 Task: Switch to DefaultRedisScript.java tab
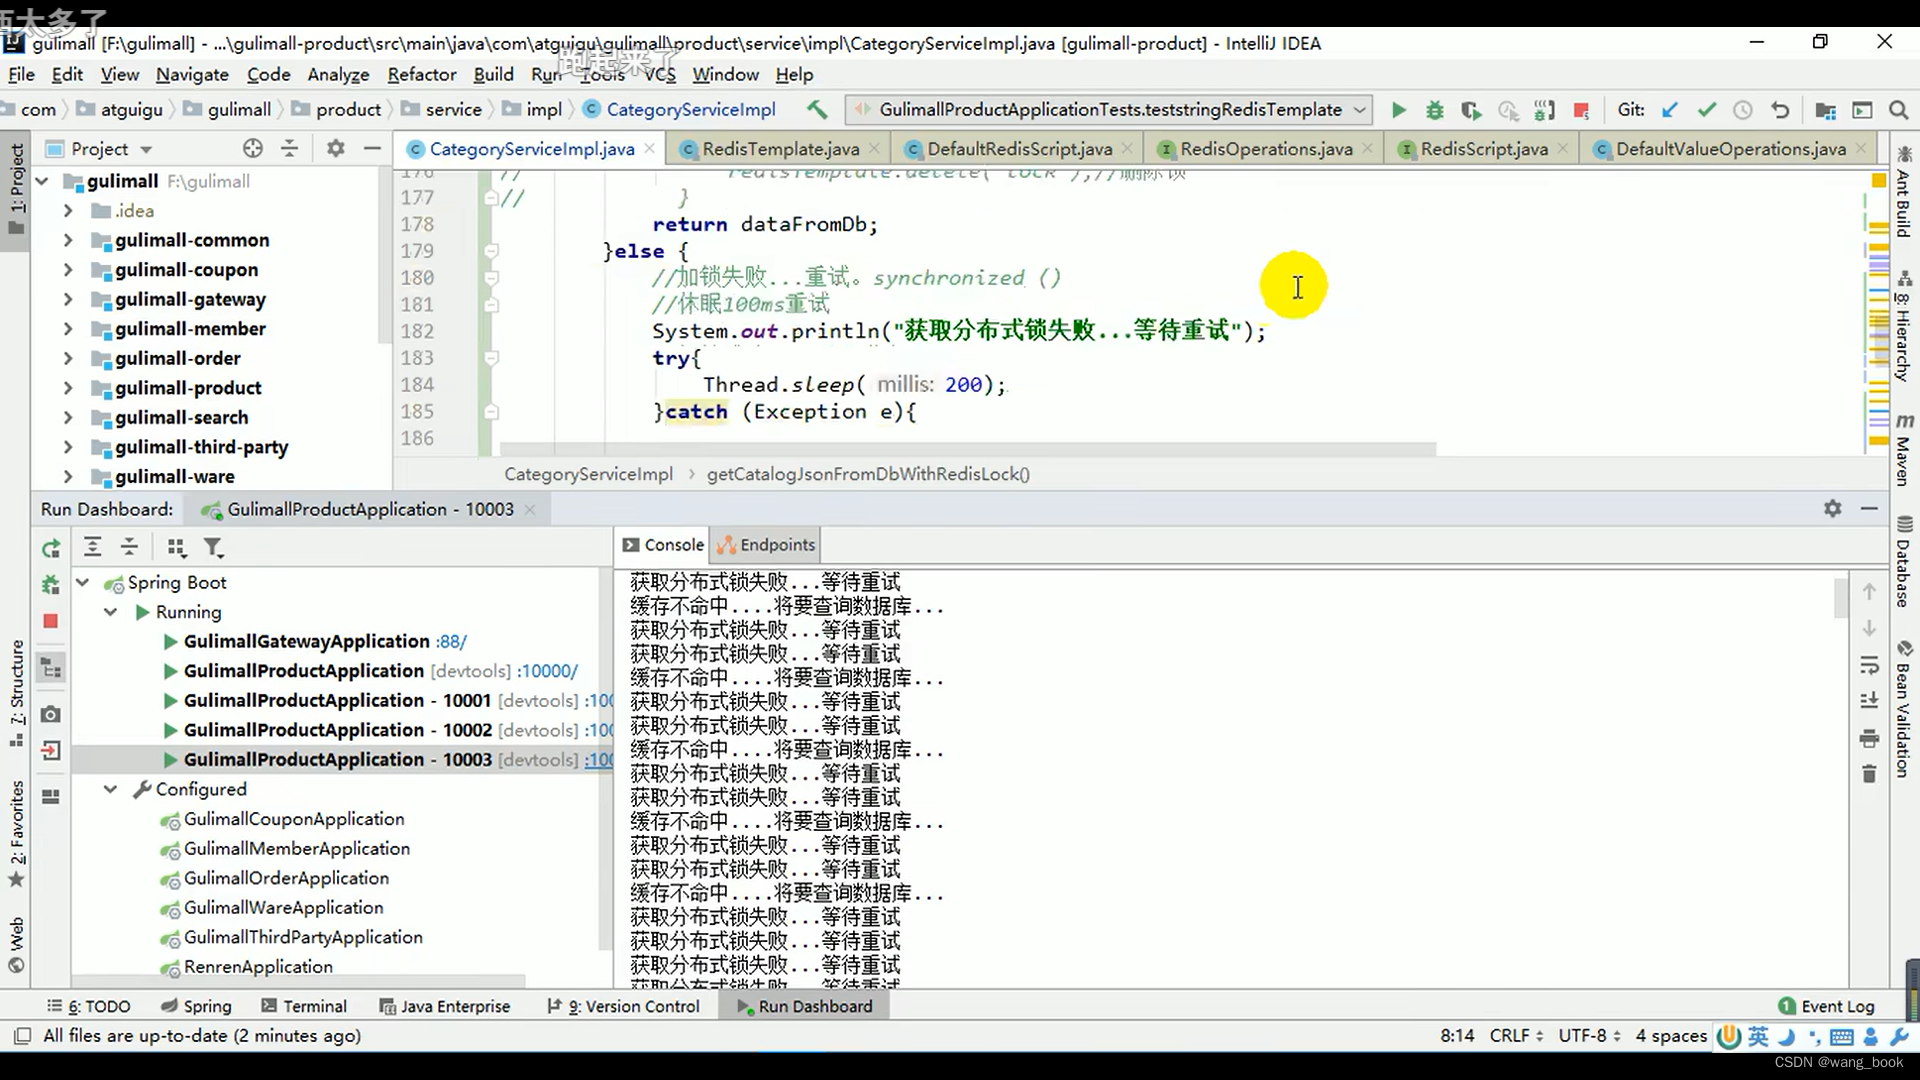tap(1019, 149)
